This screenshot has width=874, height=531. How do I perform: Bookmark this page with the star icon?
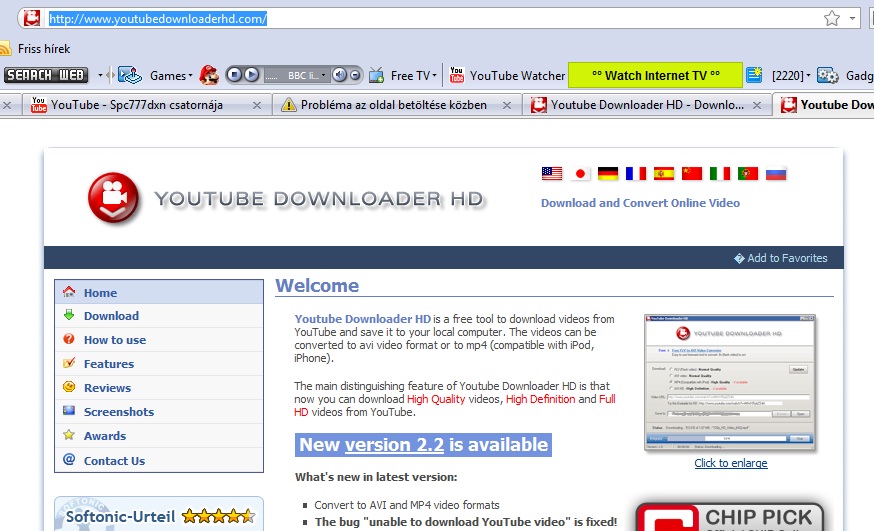[x=832, y=18]
